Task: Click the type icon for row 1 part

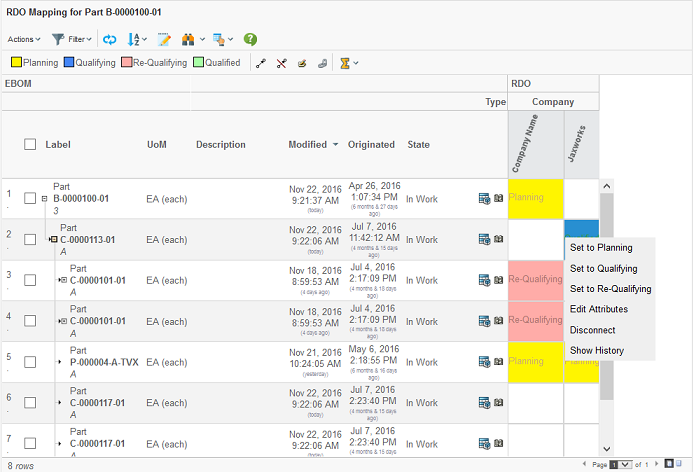Action: pyautogui.click(x=484, y=198)
